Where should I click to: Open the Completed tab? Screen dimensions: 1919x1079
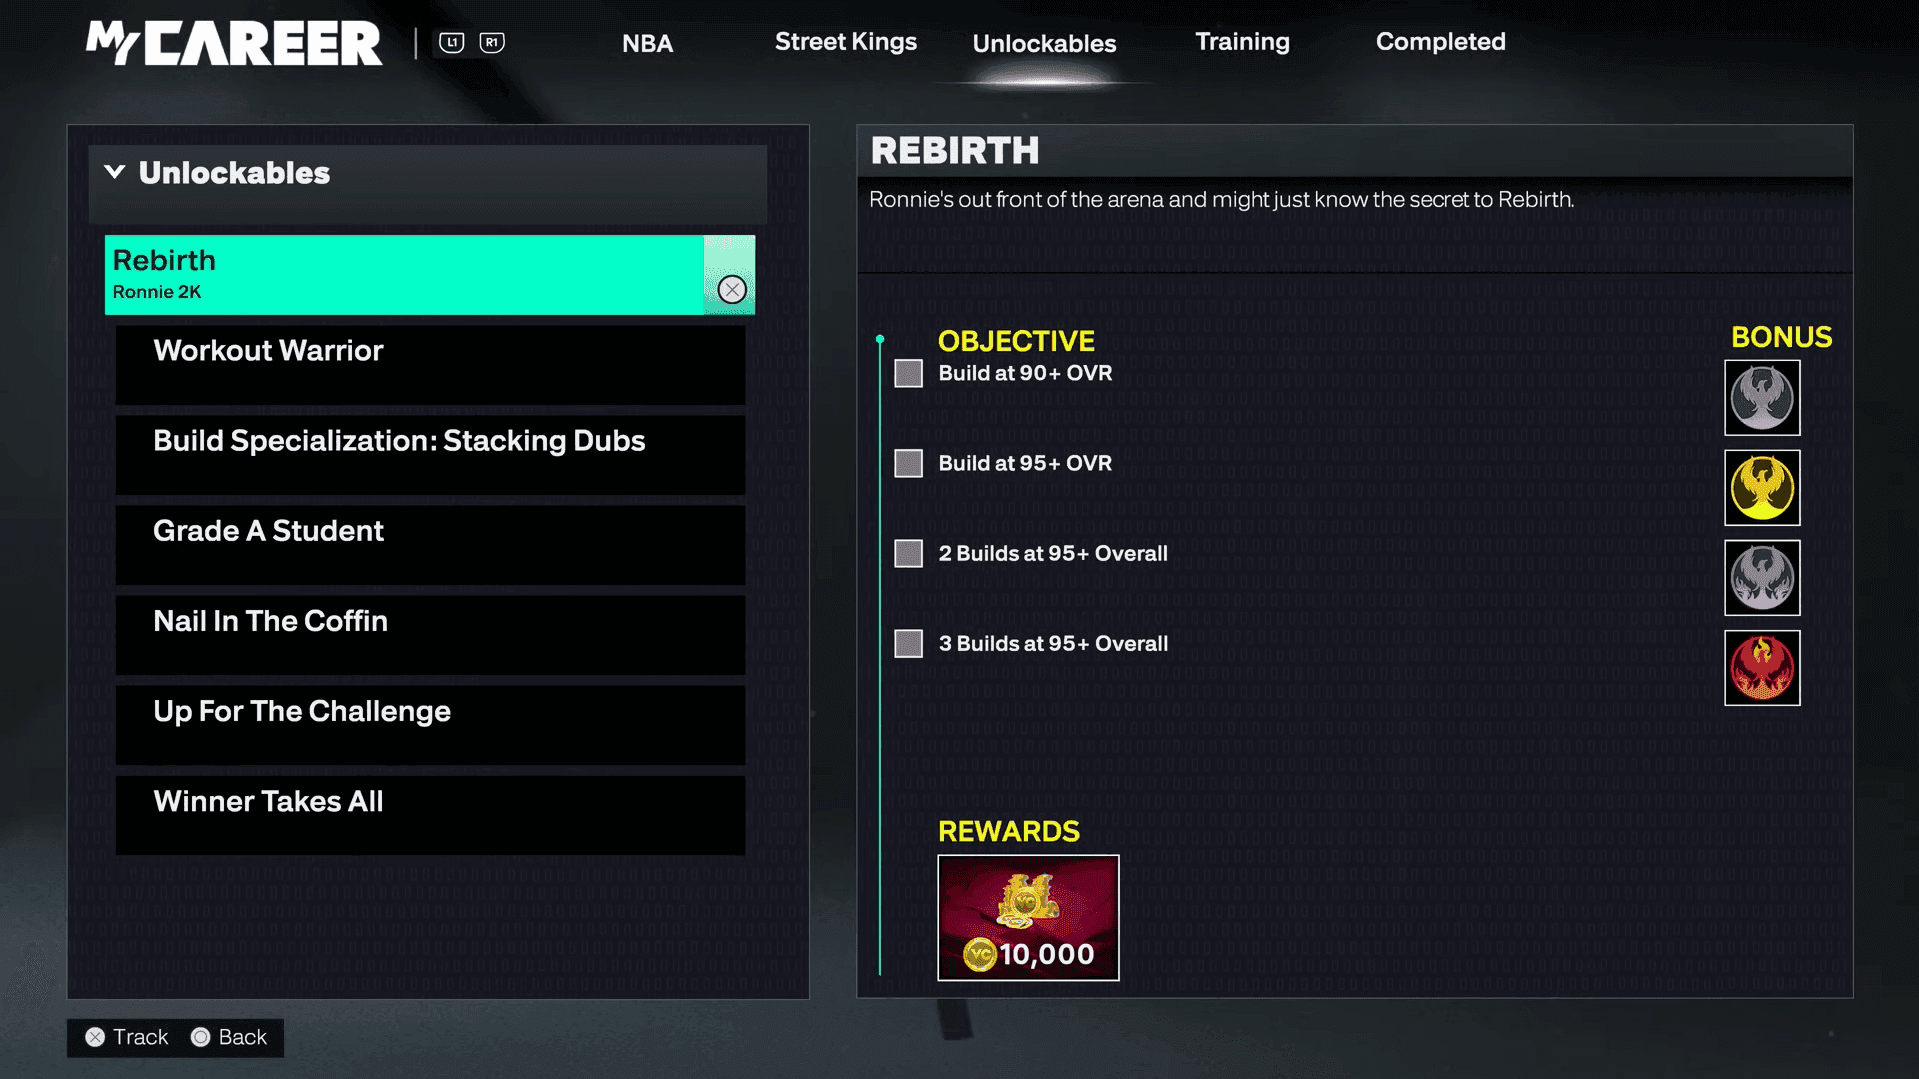1440,42
